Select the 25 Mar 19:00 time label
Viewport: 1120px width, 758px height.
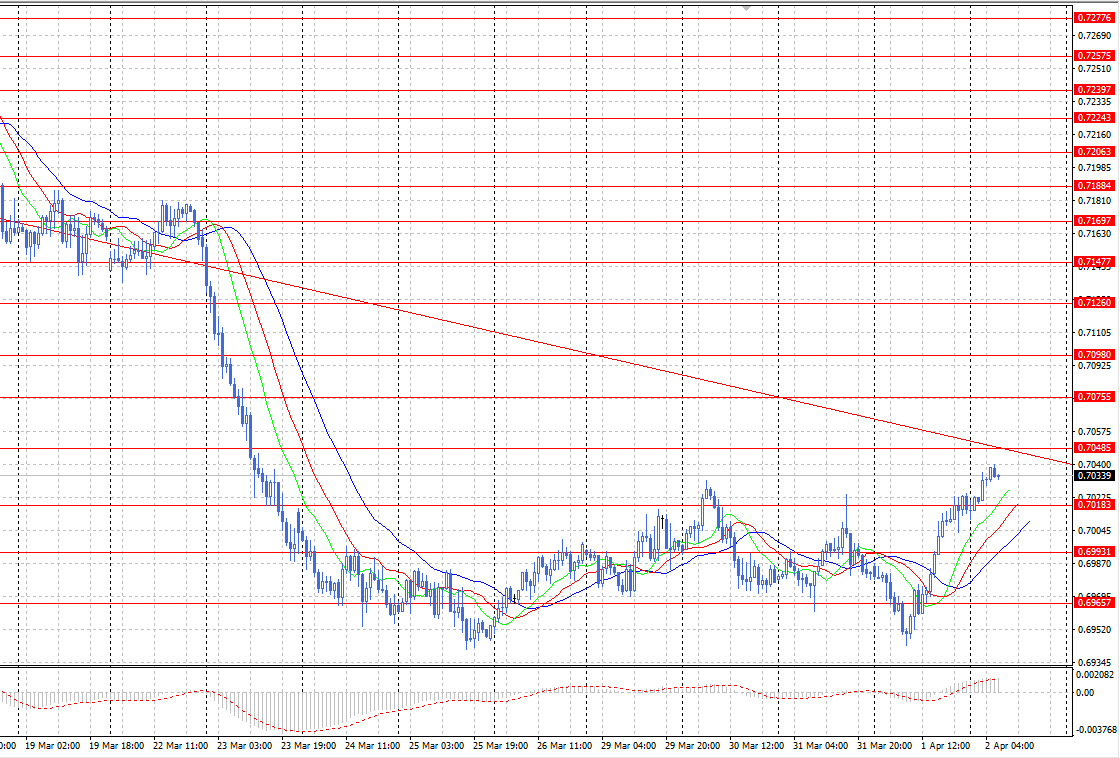[x=501, y=746]
